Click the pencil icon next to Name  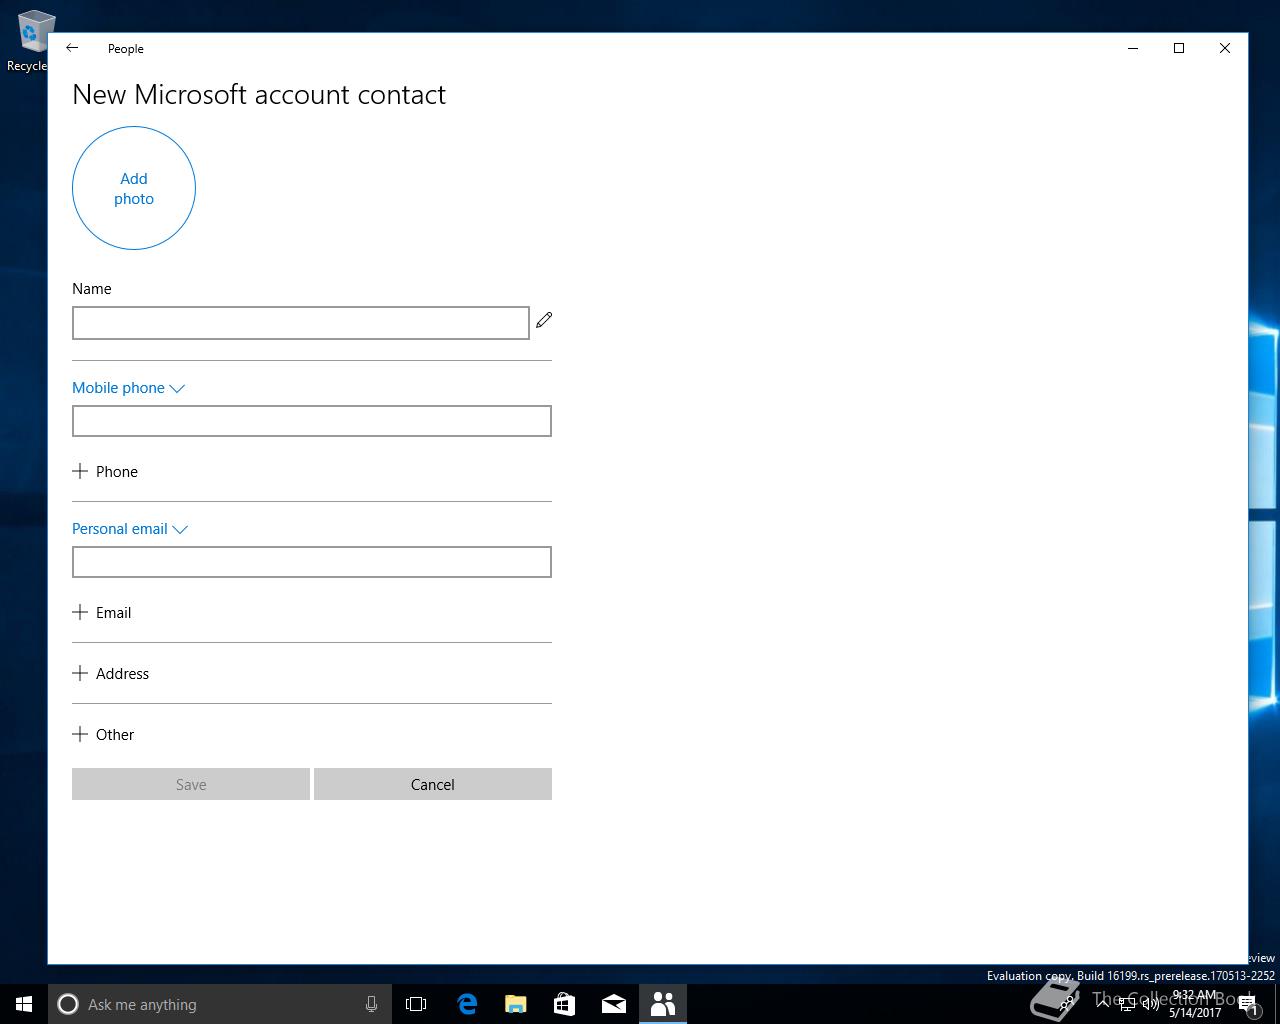(x=544, y=320)
